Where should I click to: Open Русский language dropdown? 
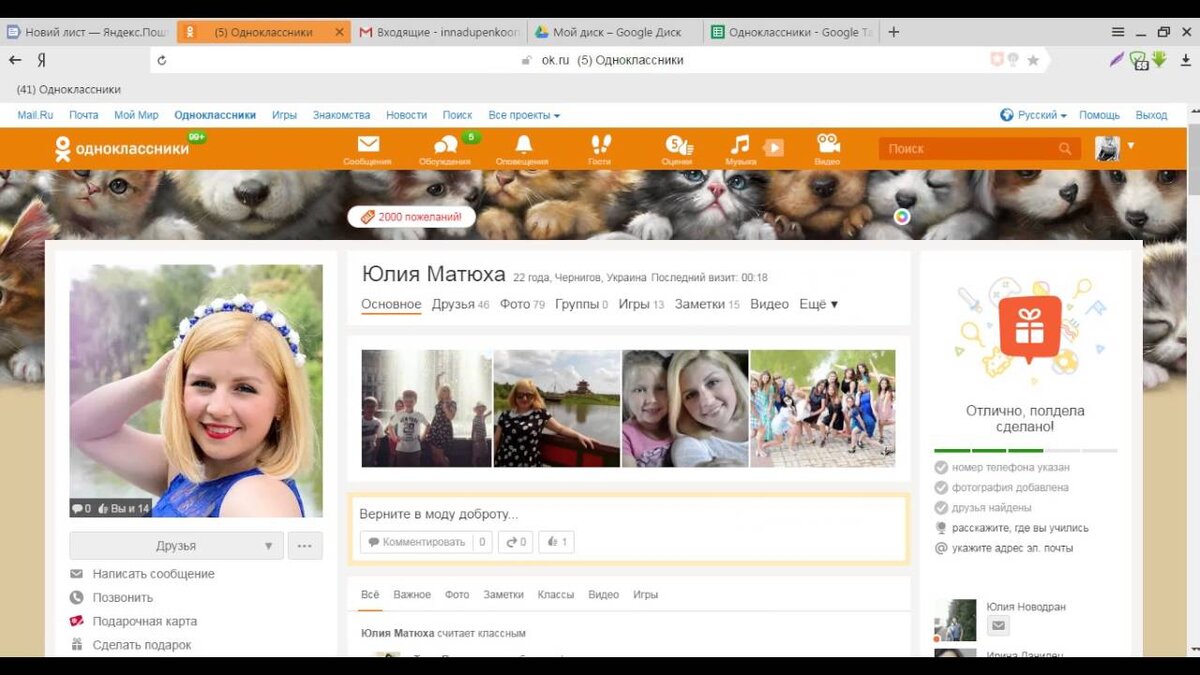[x=1042, y=115]
